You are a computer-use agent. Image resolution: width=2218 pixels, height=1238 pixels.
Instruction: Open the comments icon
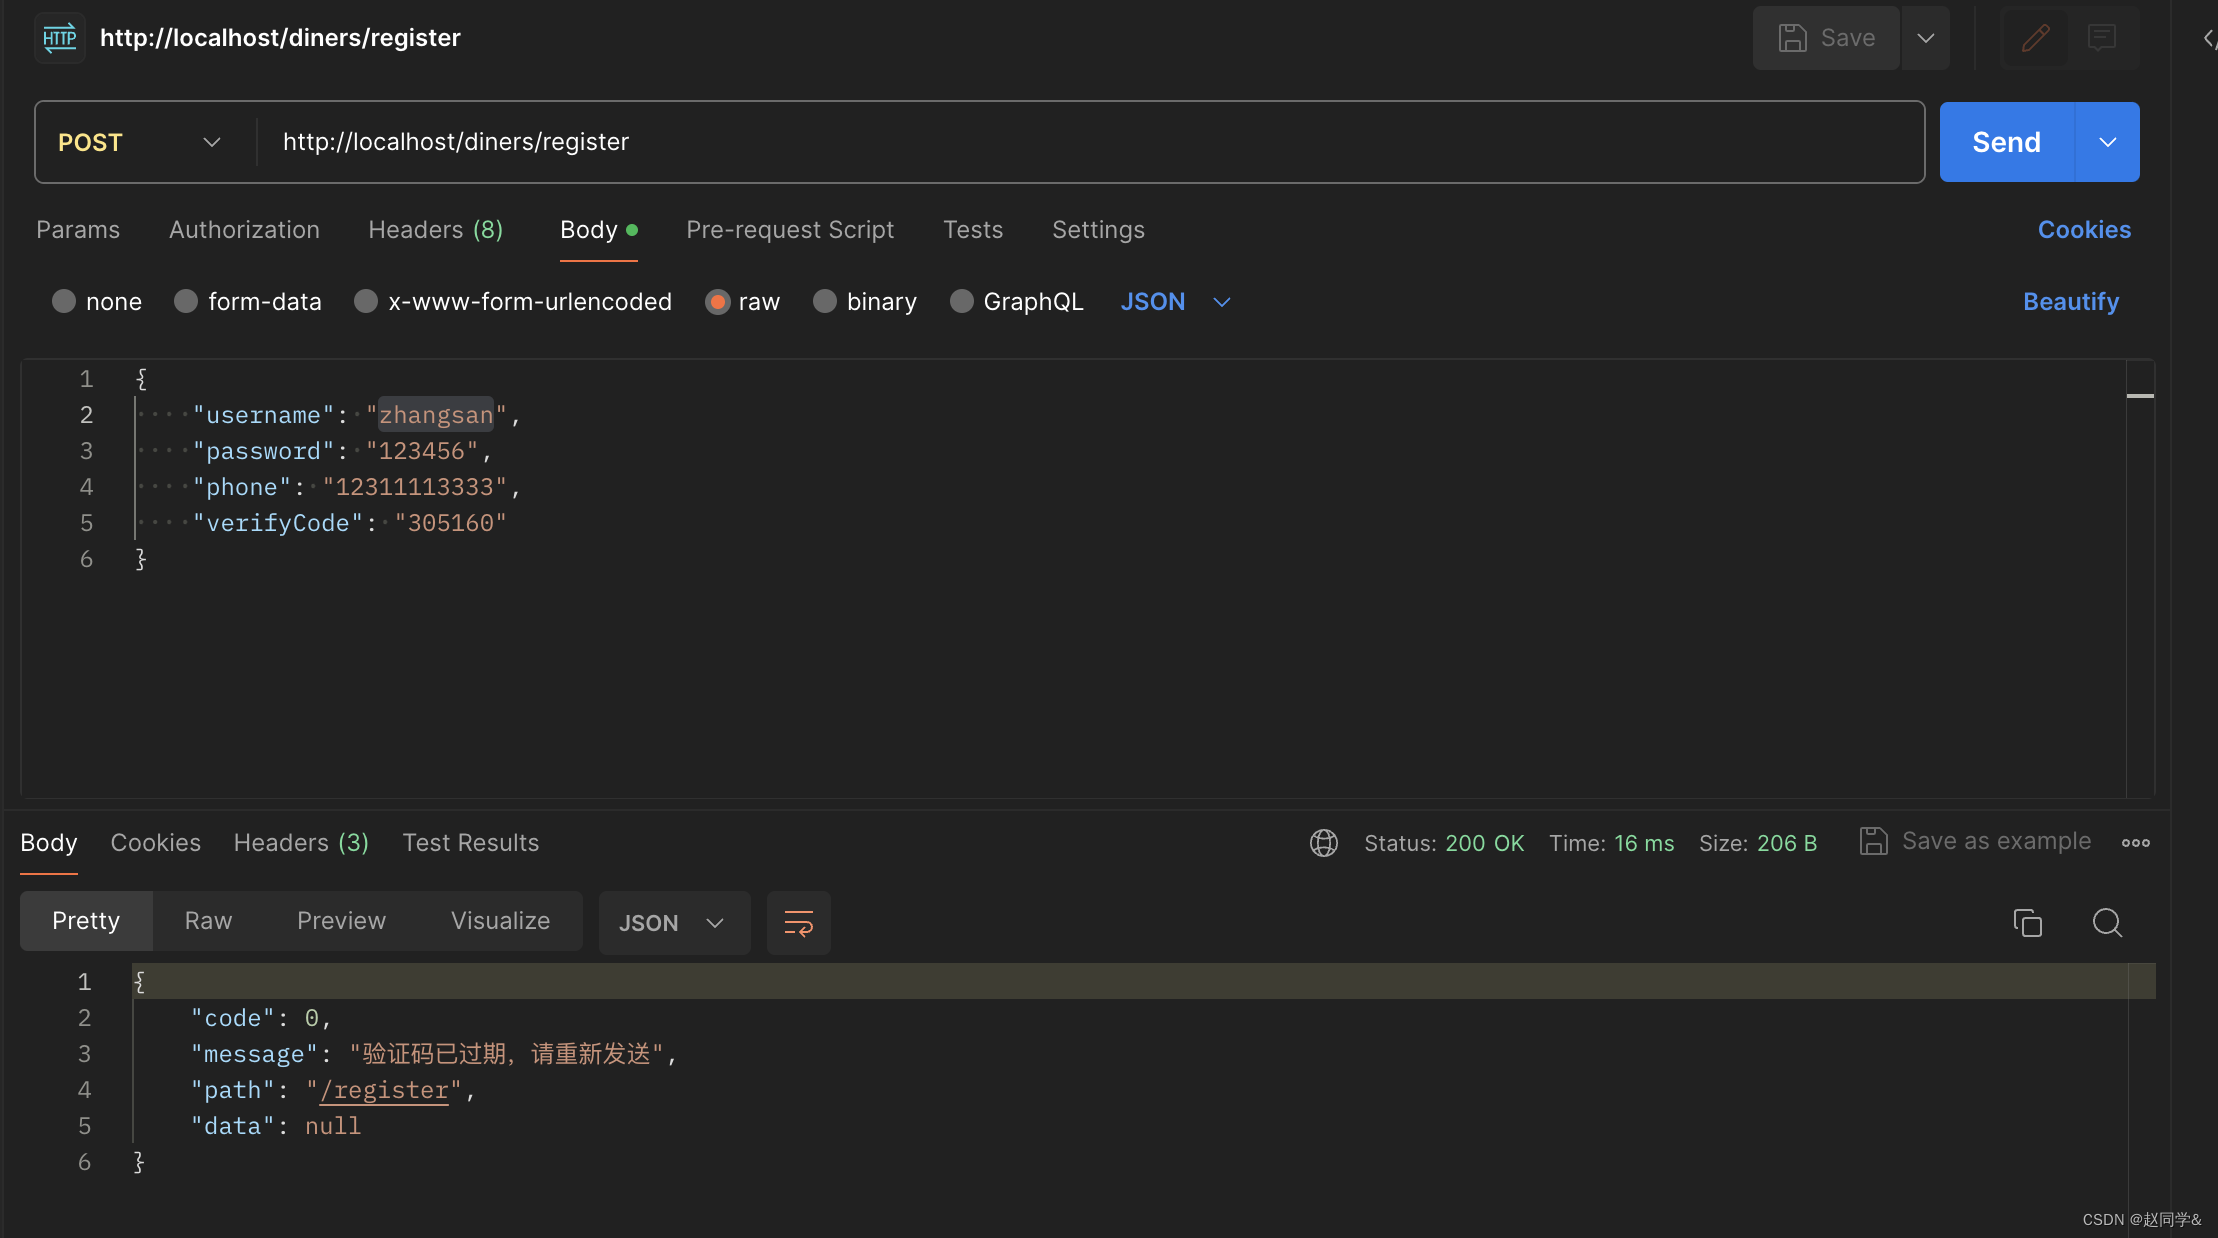point(2101,38)
